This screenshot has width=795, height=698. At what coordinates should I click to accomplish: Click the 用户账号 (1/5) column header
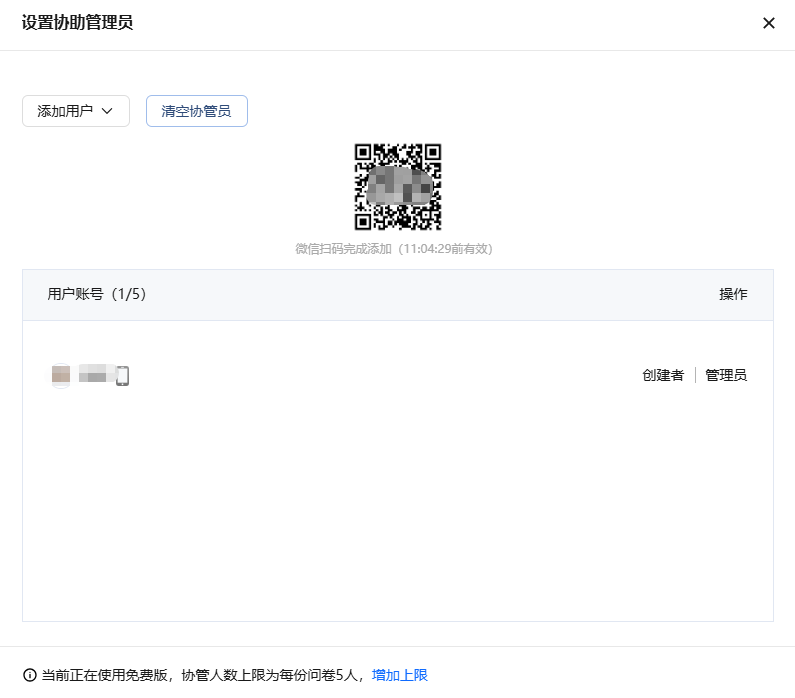coord(97,294)
